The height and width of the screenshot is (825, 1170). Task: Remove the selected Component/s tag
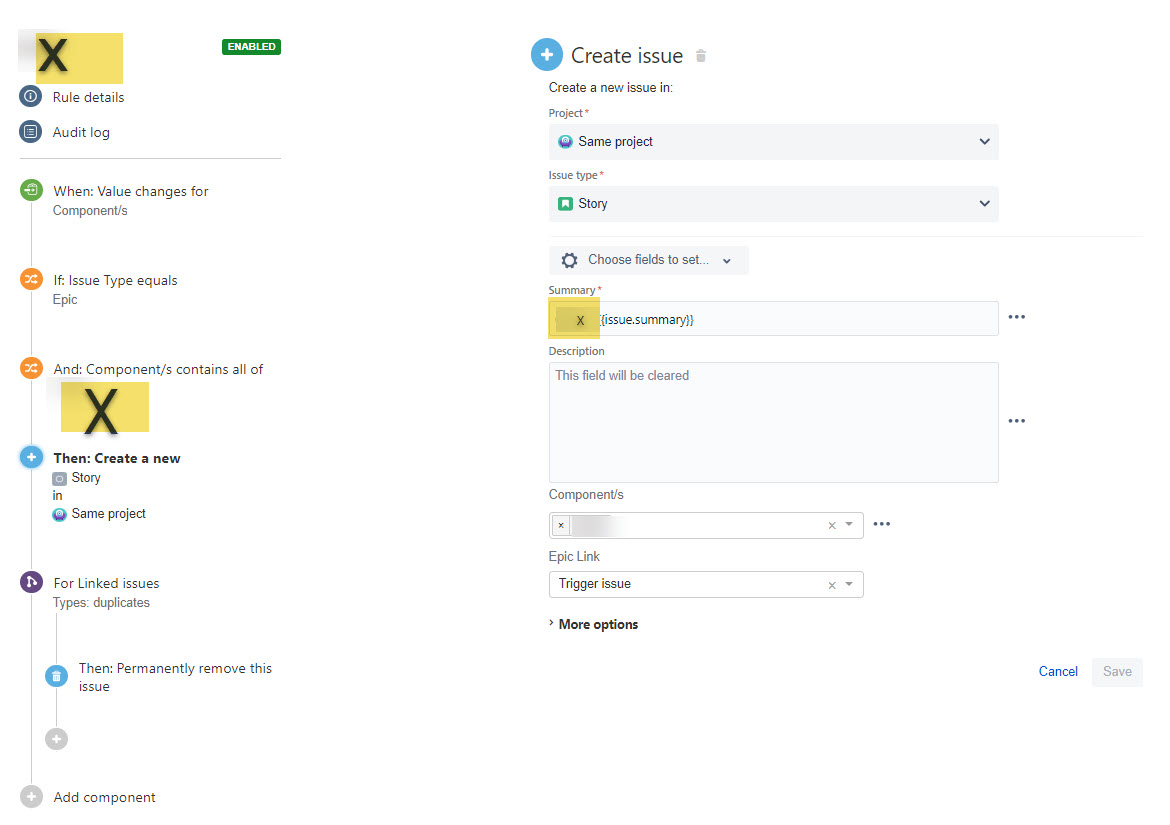click(x=561, y=525)
